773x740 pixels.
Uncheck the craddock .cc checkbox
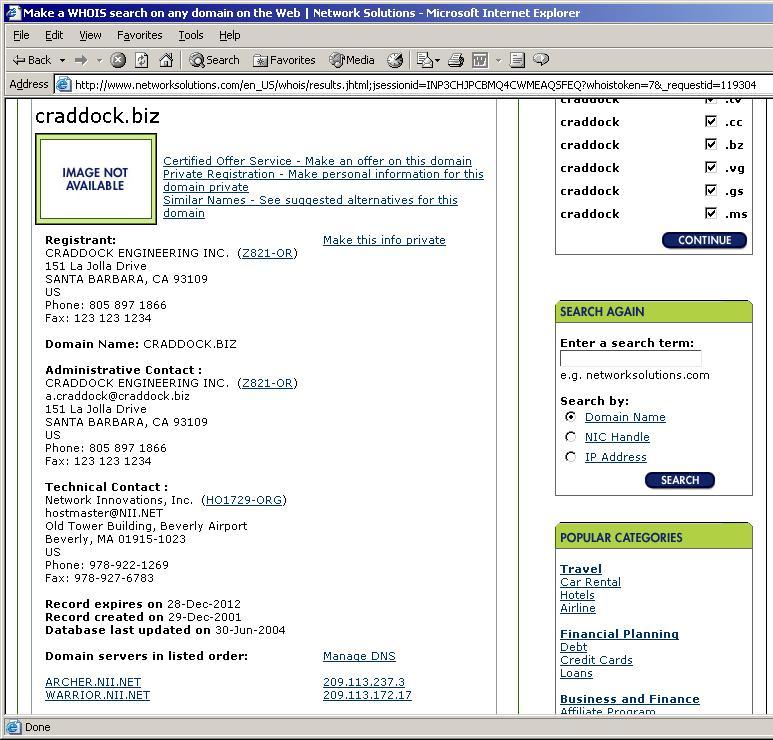point(710,121)
